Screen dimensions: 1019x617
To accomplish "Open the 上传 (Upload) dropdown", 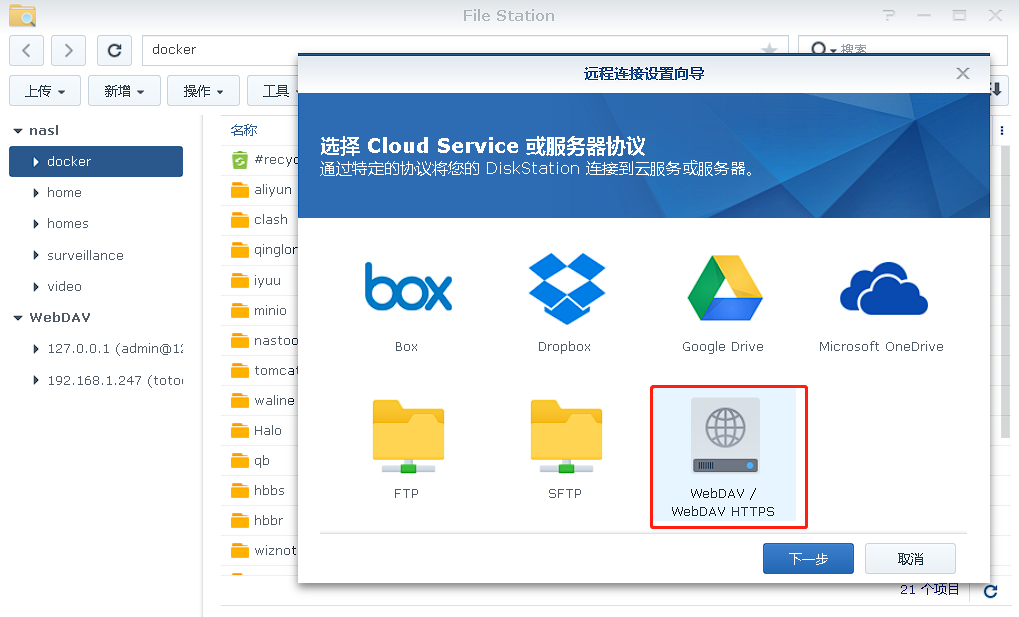I will click(x=45, y=91).
